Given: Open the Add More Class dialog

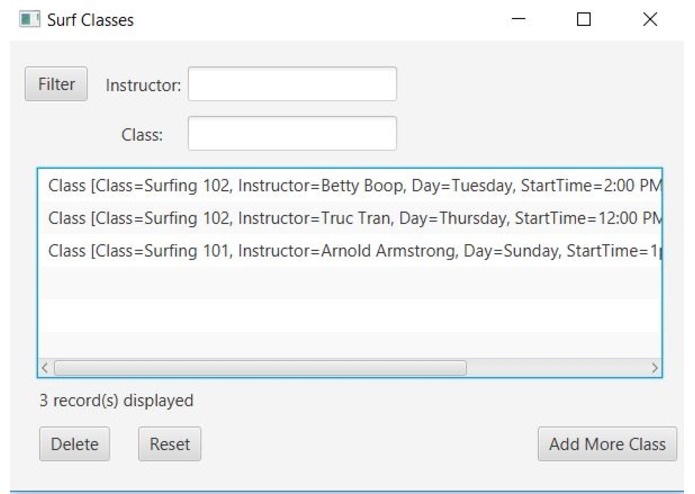Looking at the screenshot, I should click(x=607, y=445).
